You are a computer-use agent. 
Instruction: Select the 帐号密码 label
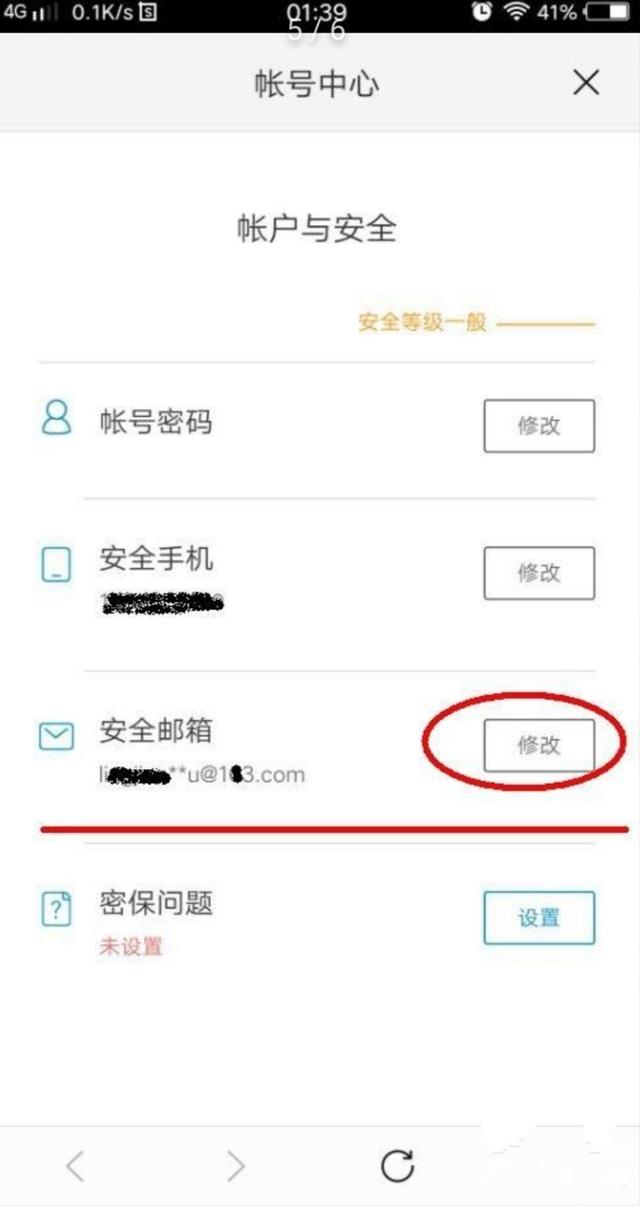click(156, 421)
